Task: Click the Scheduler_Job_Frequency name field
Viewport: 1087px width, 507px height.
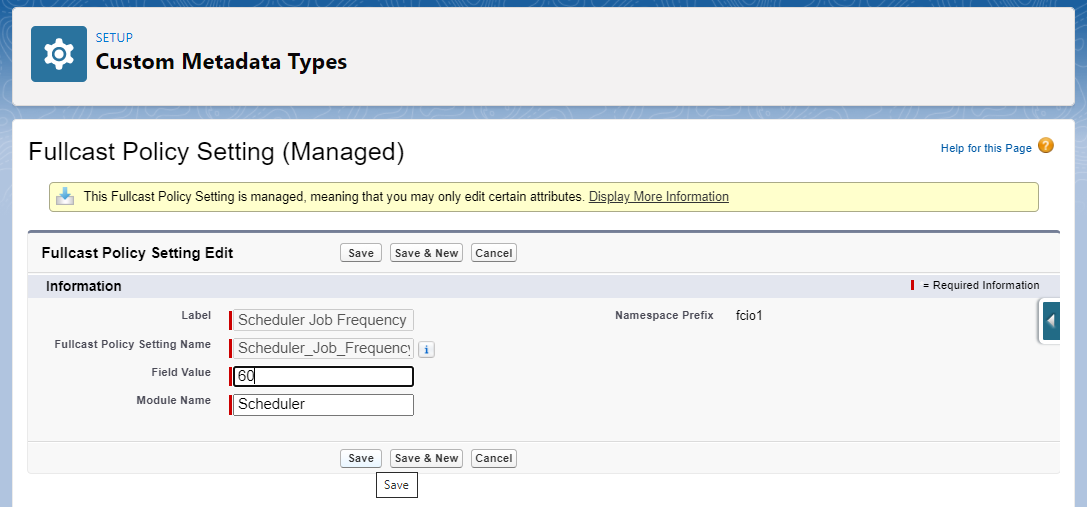Action: click(323, 348)
